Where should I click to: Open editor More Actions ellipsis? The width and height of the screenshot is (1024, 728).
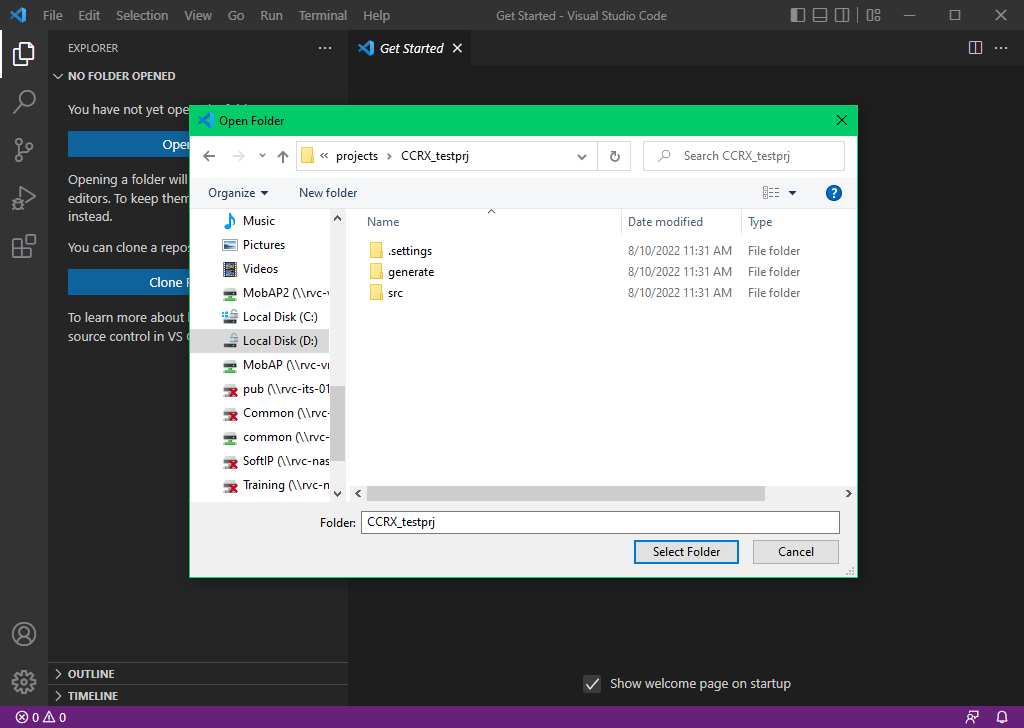[1000, 48]
